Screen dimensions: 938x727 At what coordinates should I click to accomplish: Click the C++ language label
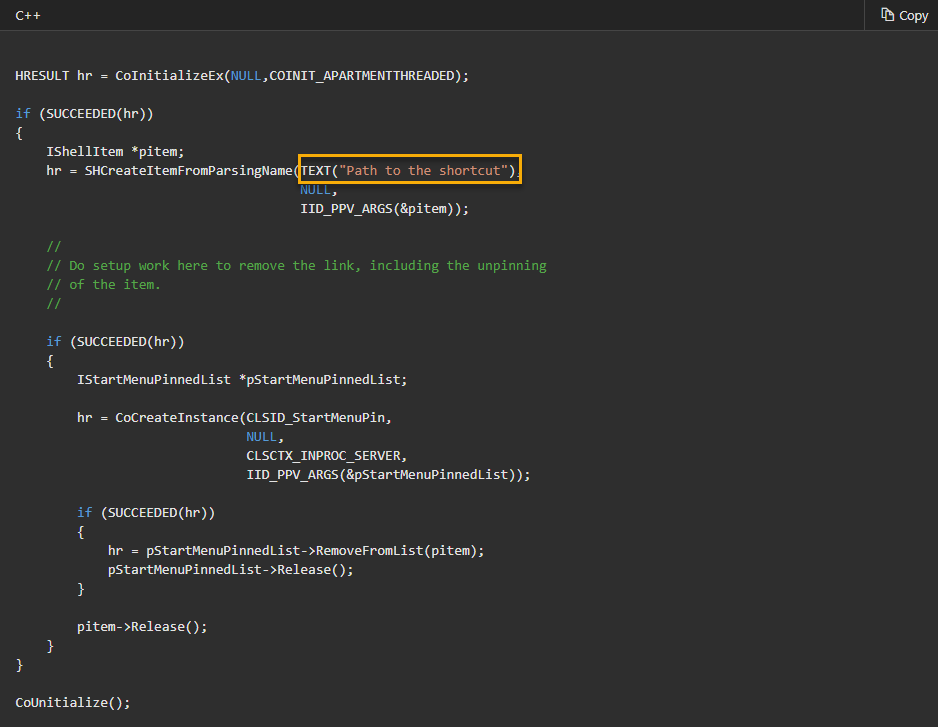coord(28,16)
